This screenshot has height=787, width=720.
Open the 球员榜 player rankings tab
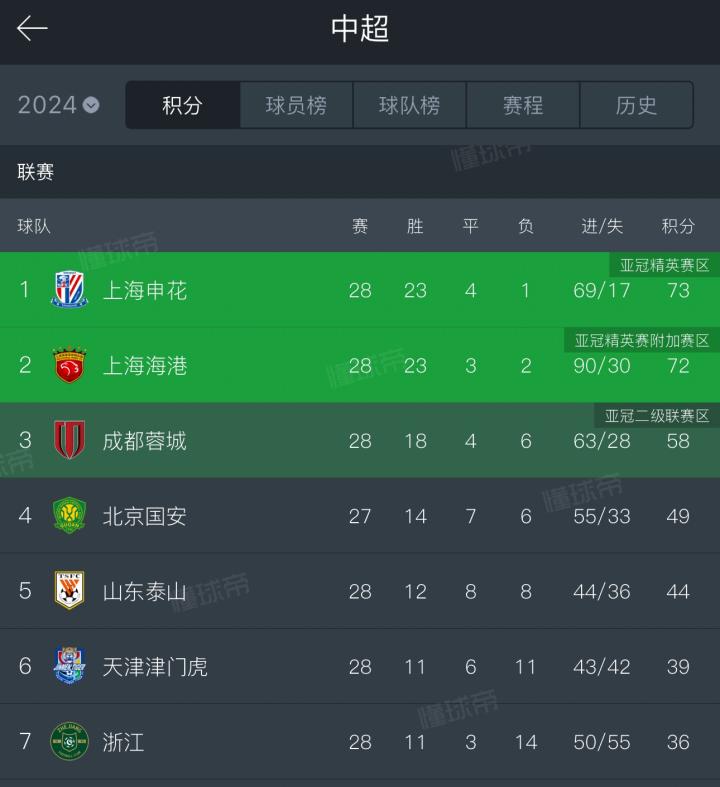tap(296, 105)
